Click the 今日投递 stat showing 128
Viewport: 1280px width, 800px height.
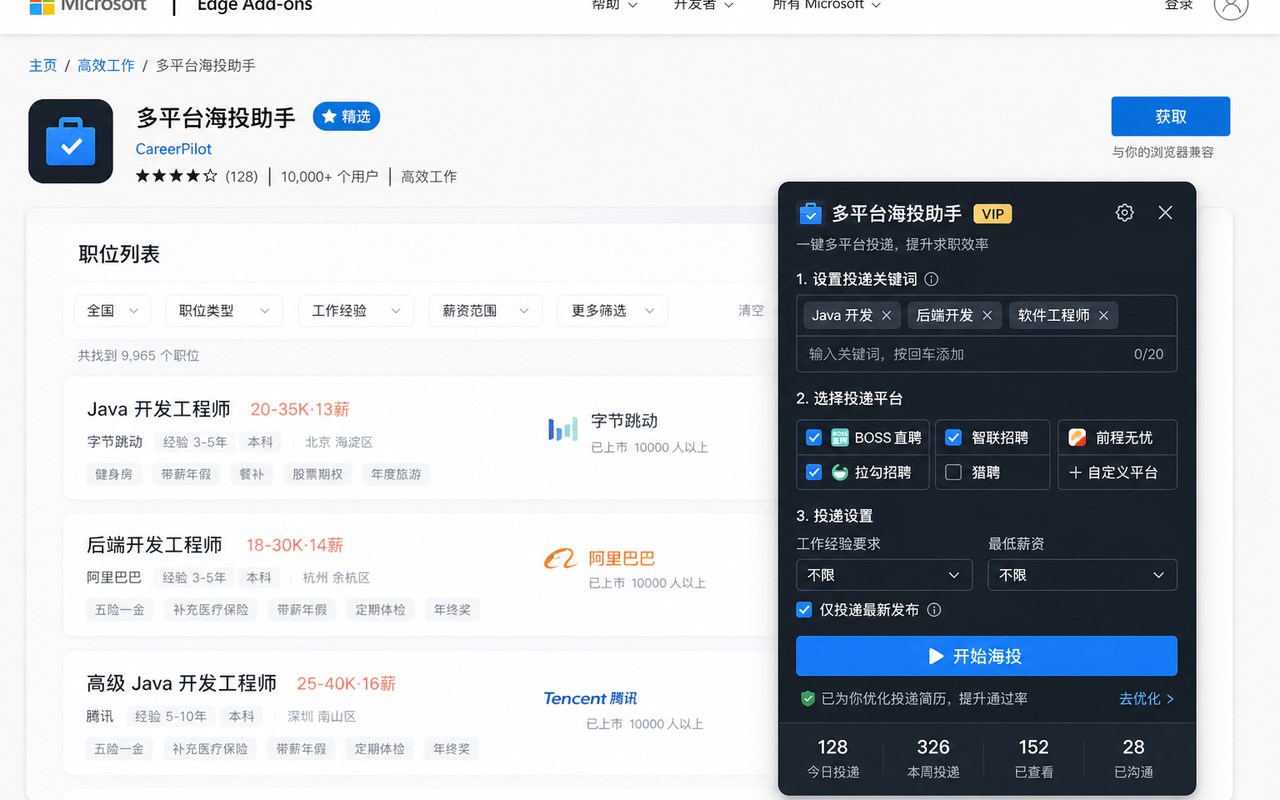[833, 758]
